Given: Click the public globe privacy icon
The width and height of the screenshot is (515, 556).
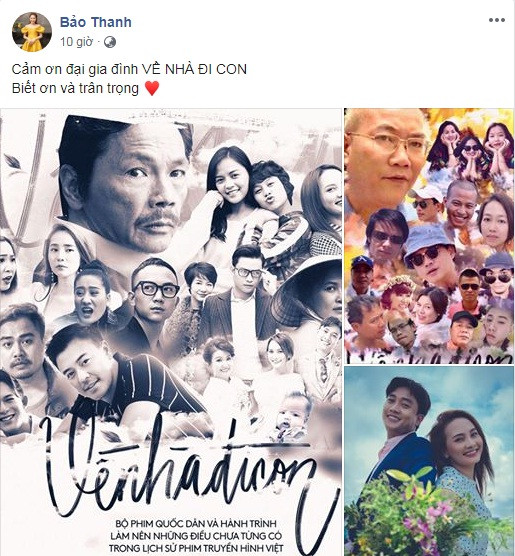Looking at the screenshot, I should [x=110, y=42].
